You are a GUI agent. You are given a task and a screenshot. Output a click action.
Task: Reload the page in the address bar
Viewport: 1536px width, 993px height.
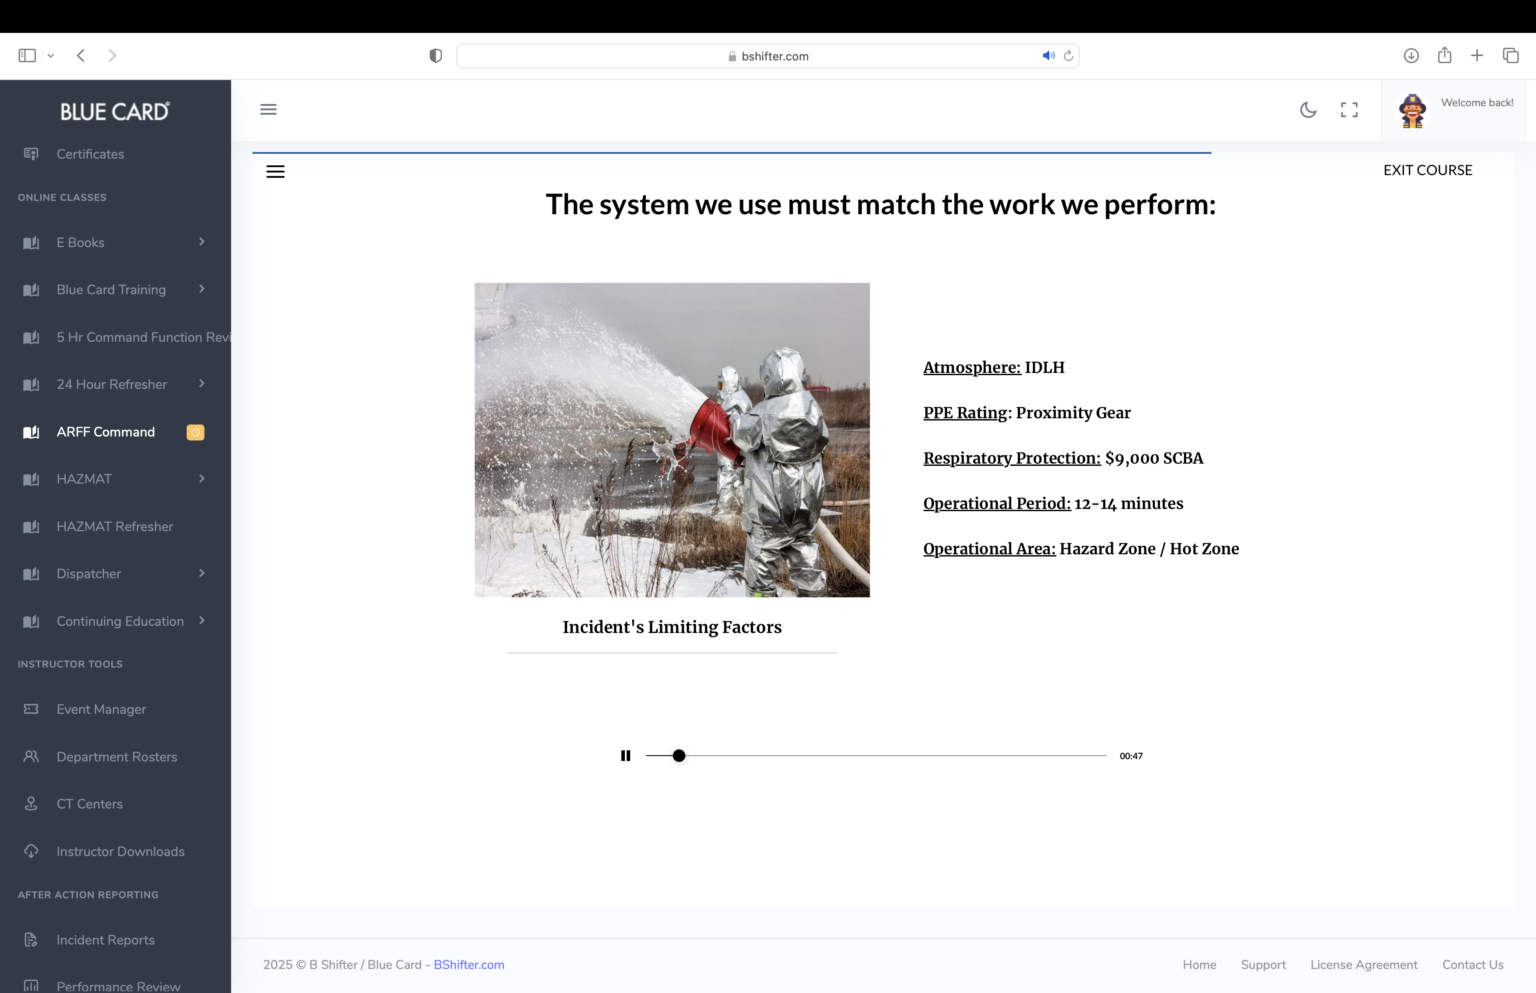(1068, 56)
